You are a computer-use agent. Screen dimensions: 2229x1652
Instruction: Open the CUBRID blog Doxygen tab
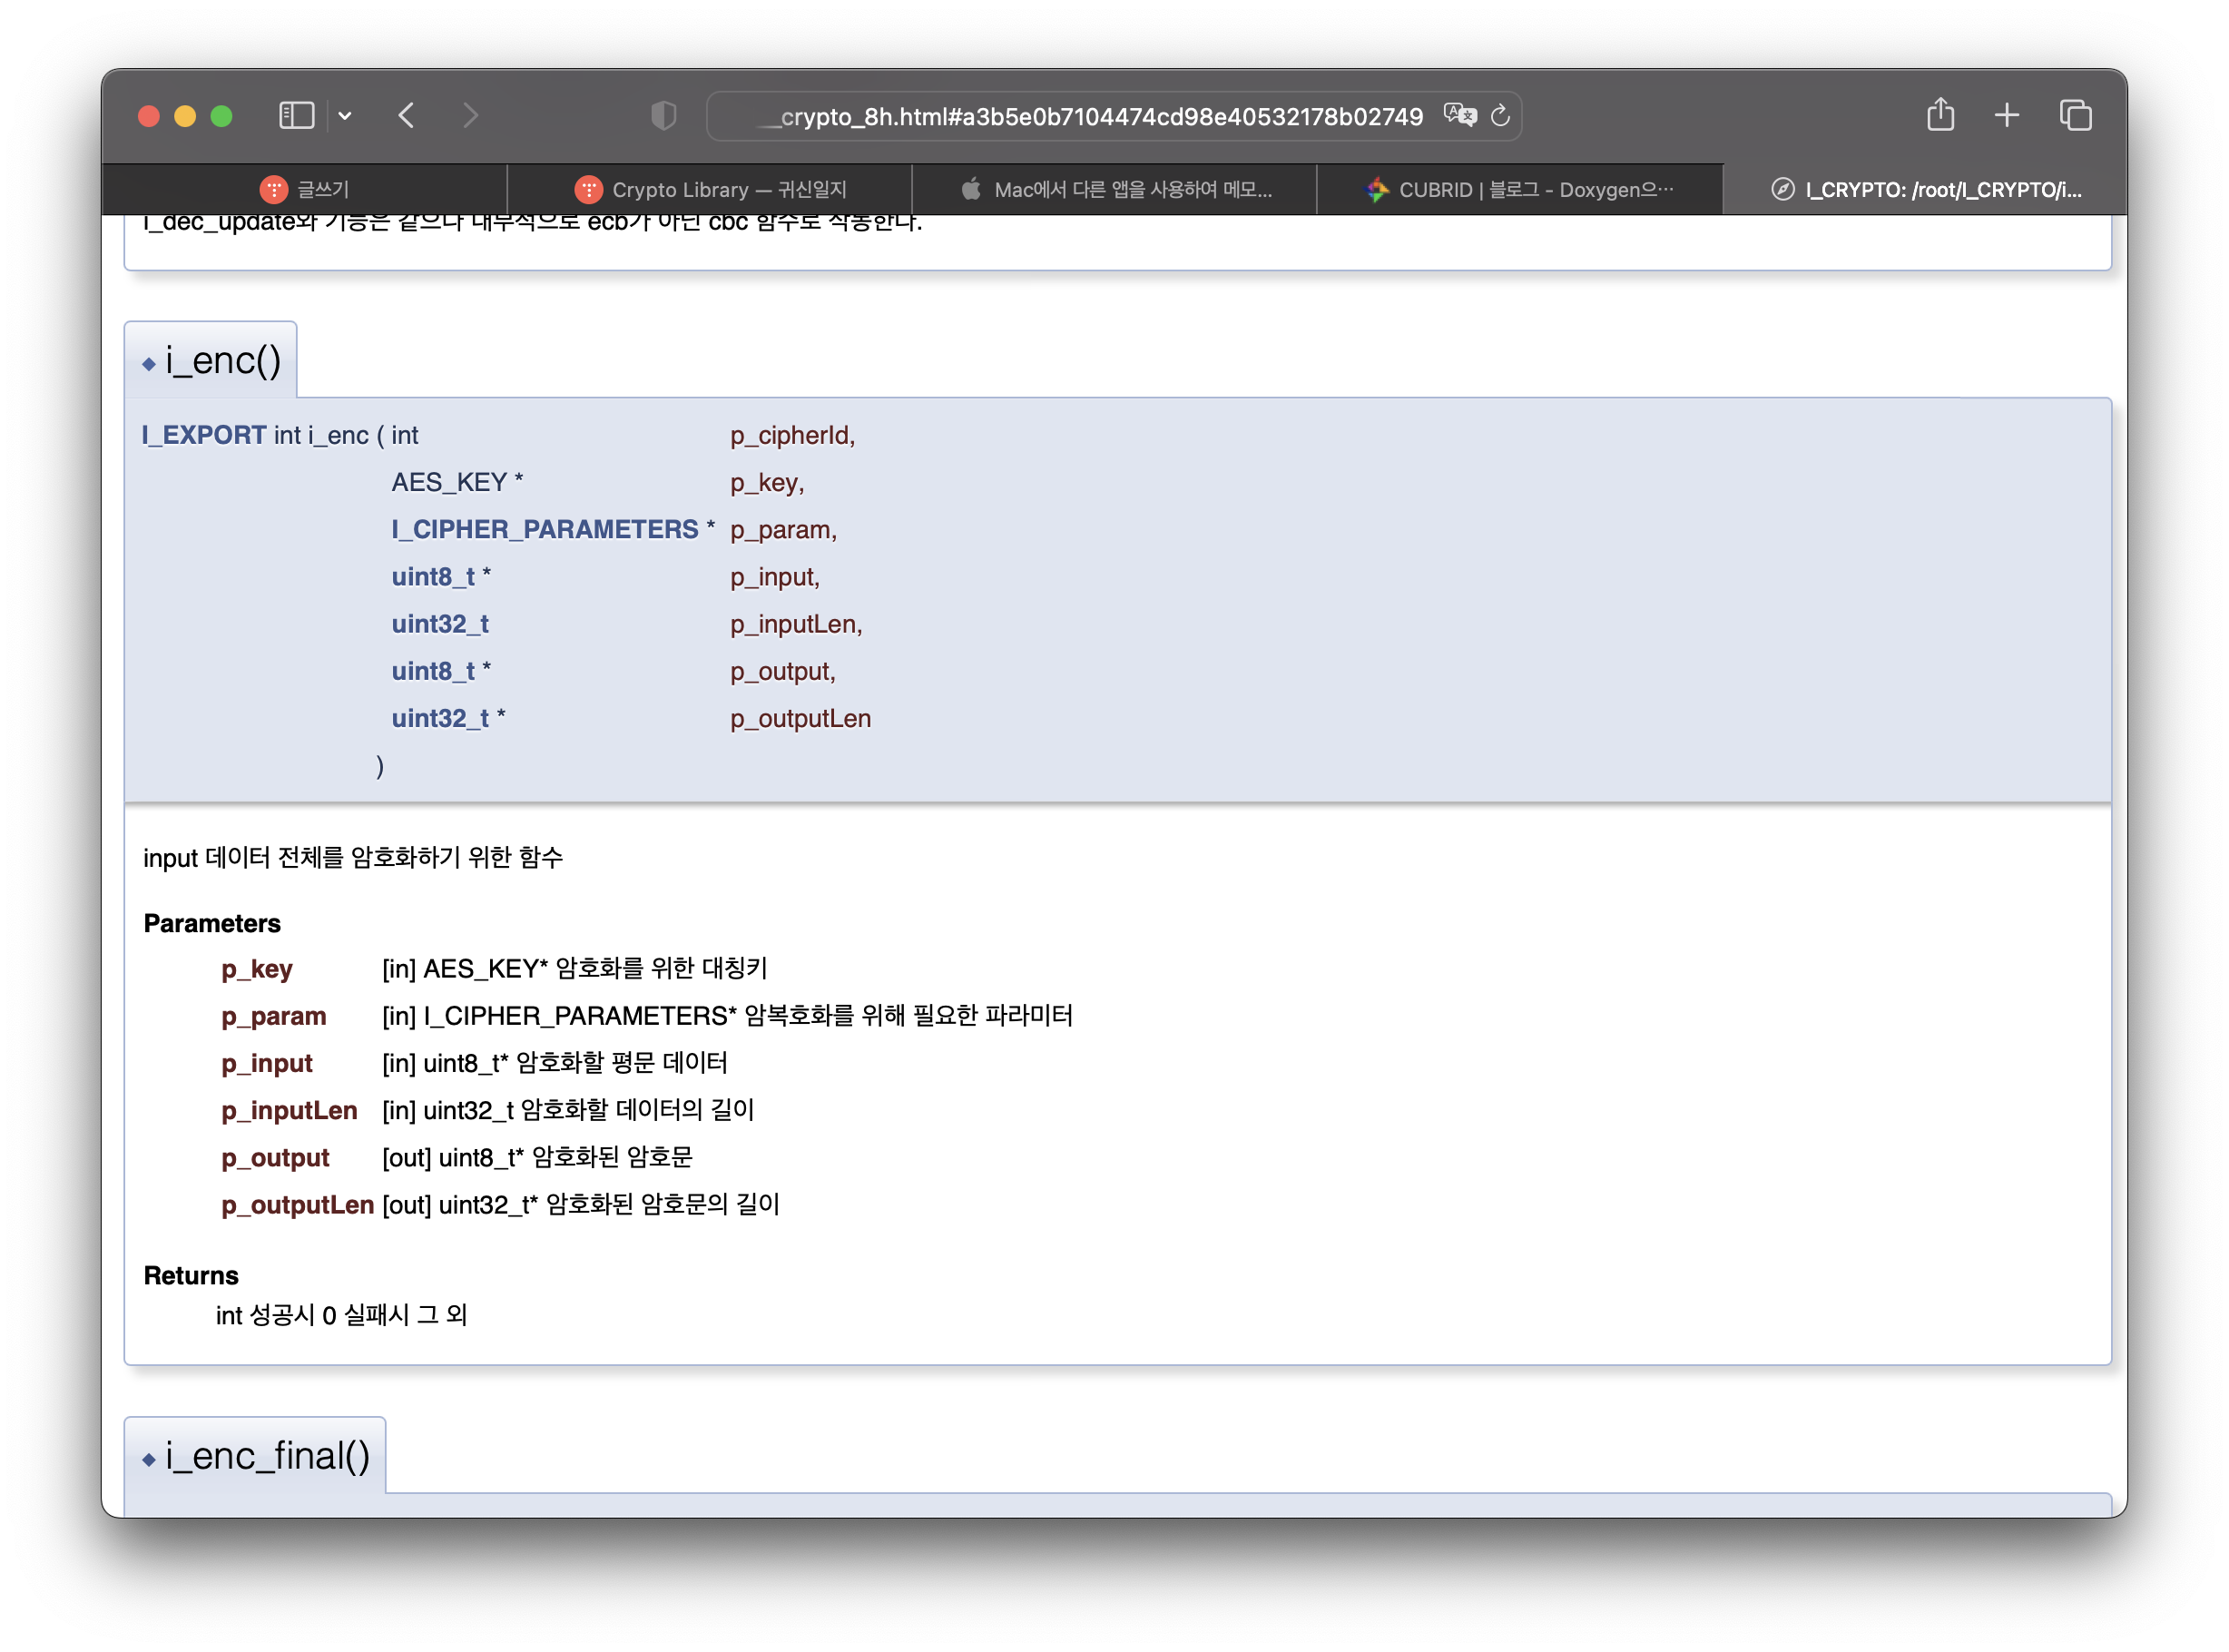click(1519, 189)
